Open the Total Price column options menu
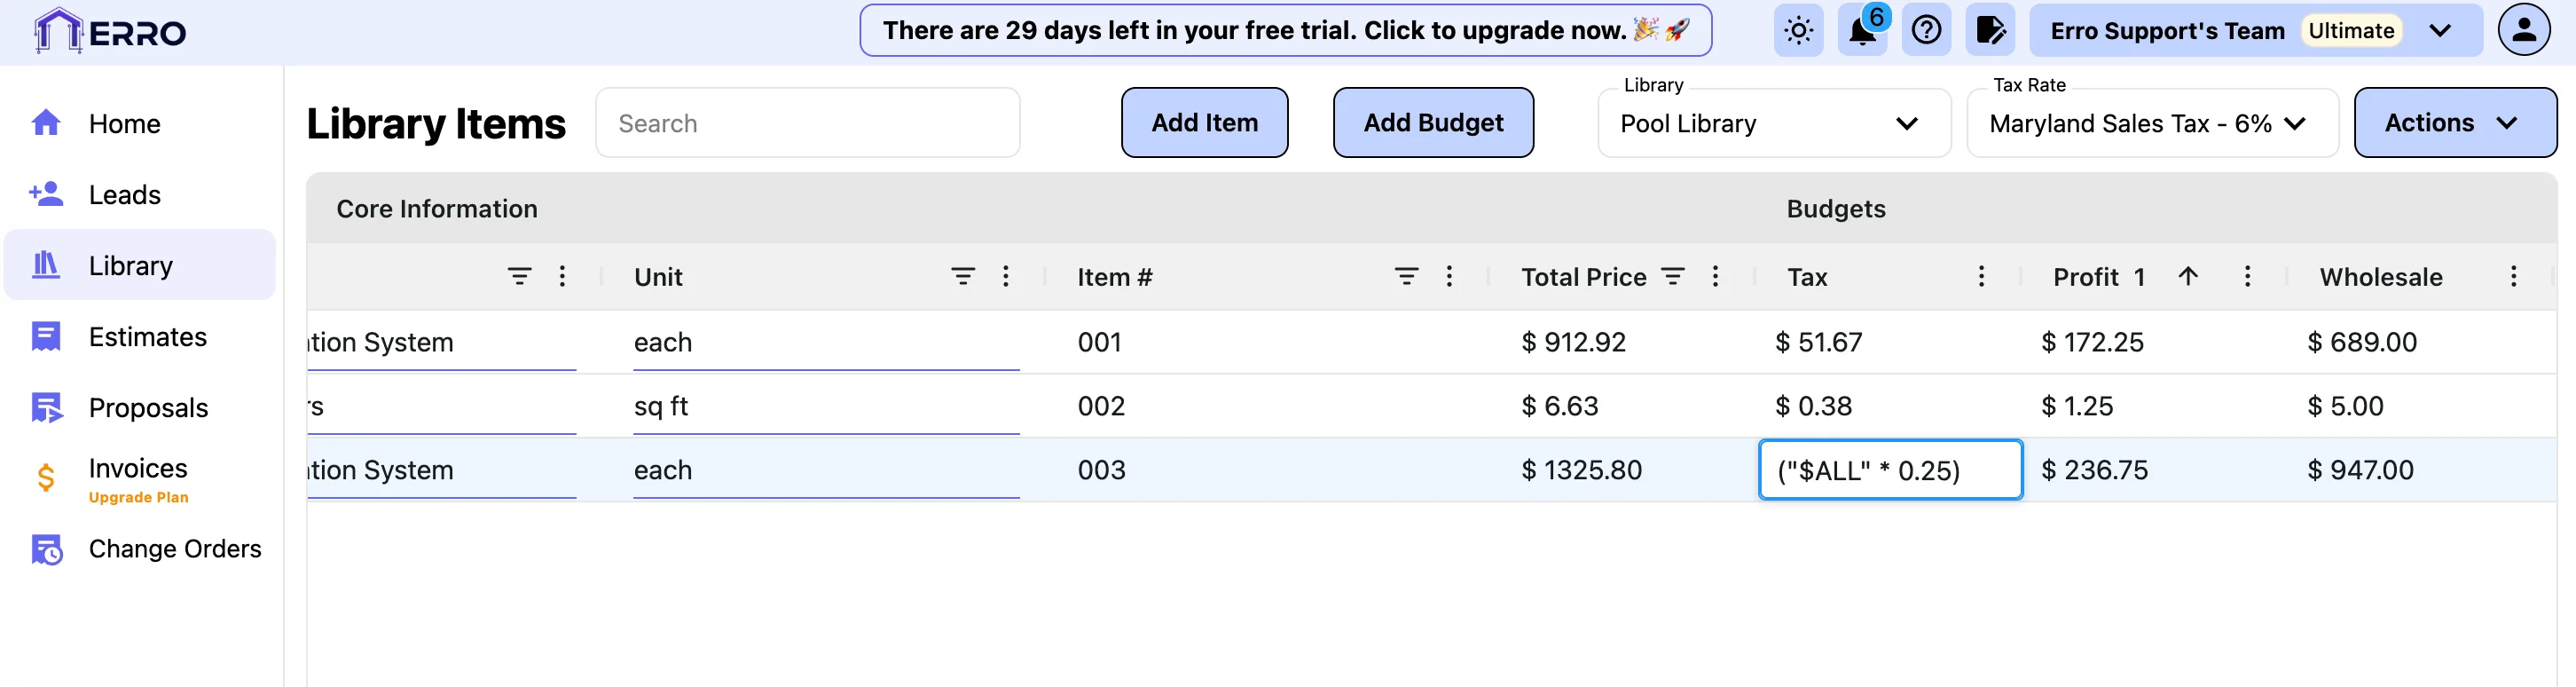2576x687 pixels. [1715, 277]
